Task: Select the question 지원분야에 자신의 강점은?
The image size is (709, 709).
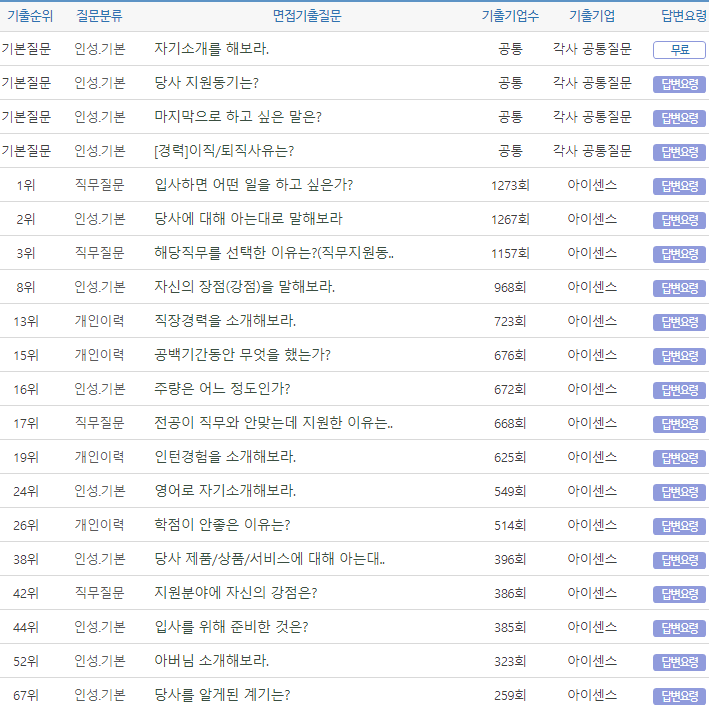Action: 236,593
